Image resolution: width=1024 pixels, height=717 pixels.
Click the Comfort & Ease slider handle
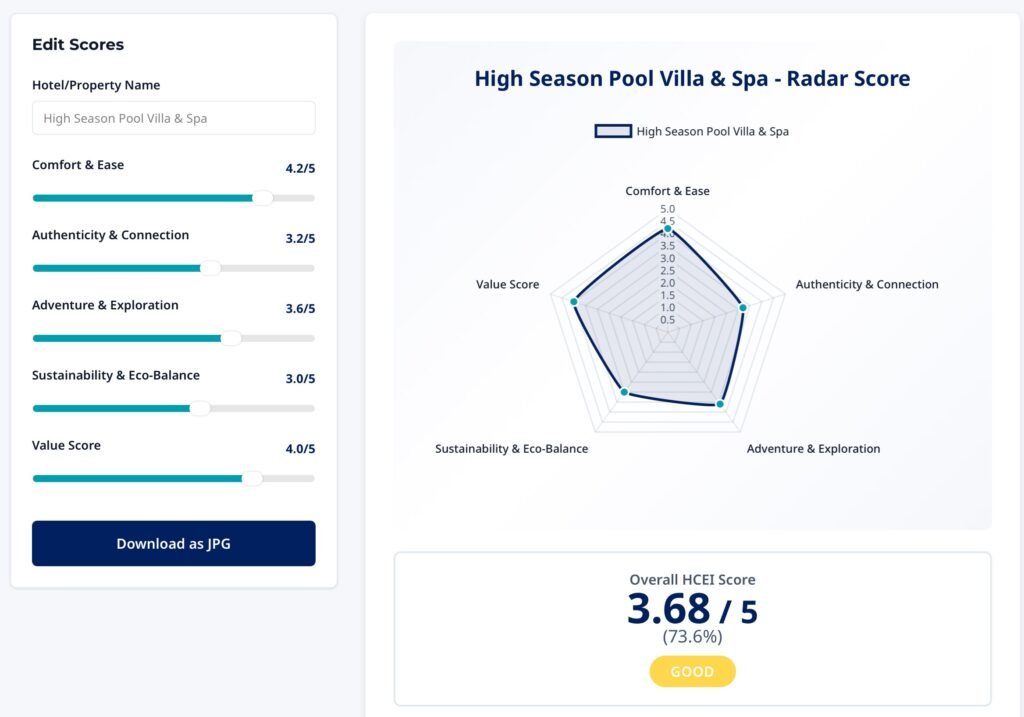coord(262,198)
